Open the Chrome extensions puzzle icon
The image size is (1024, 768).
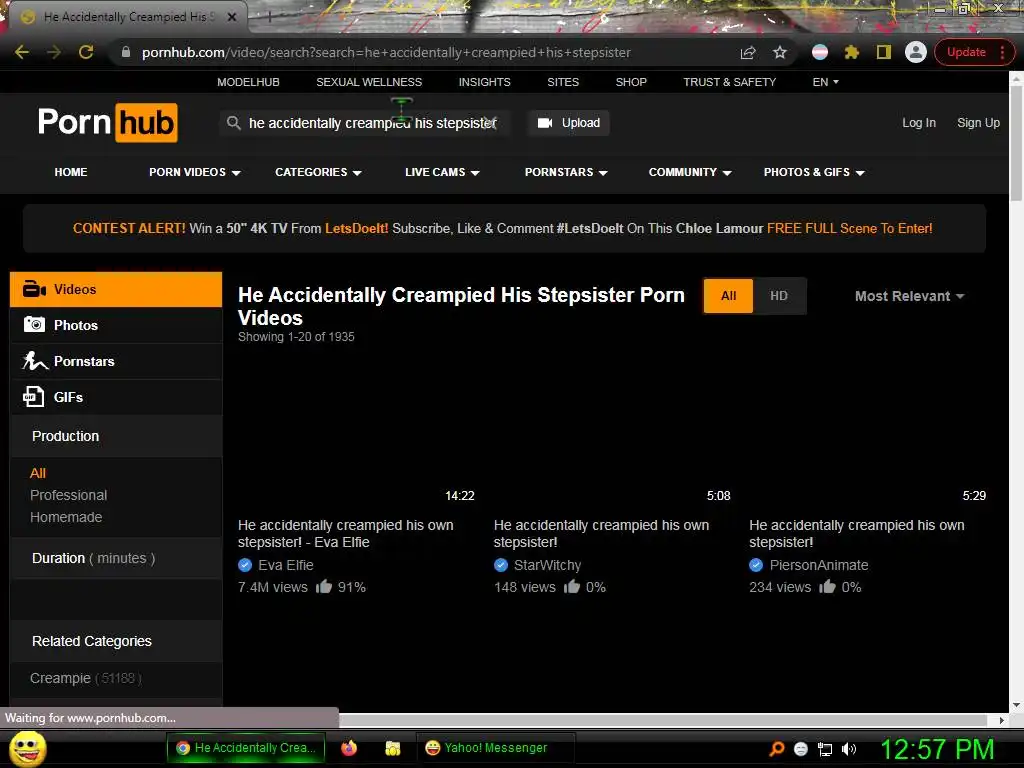point(852,52)
